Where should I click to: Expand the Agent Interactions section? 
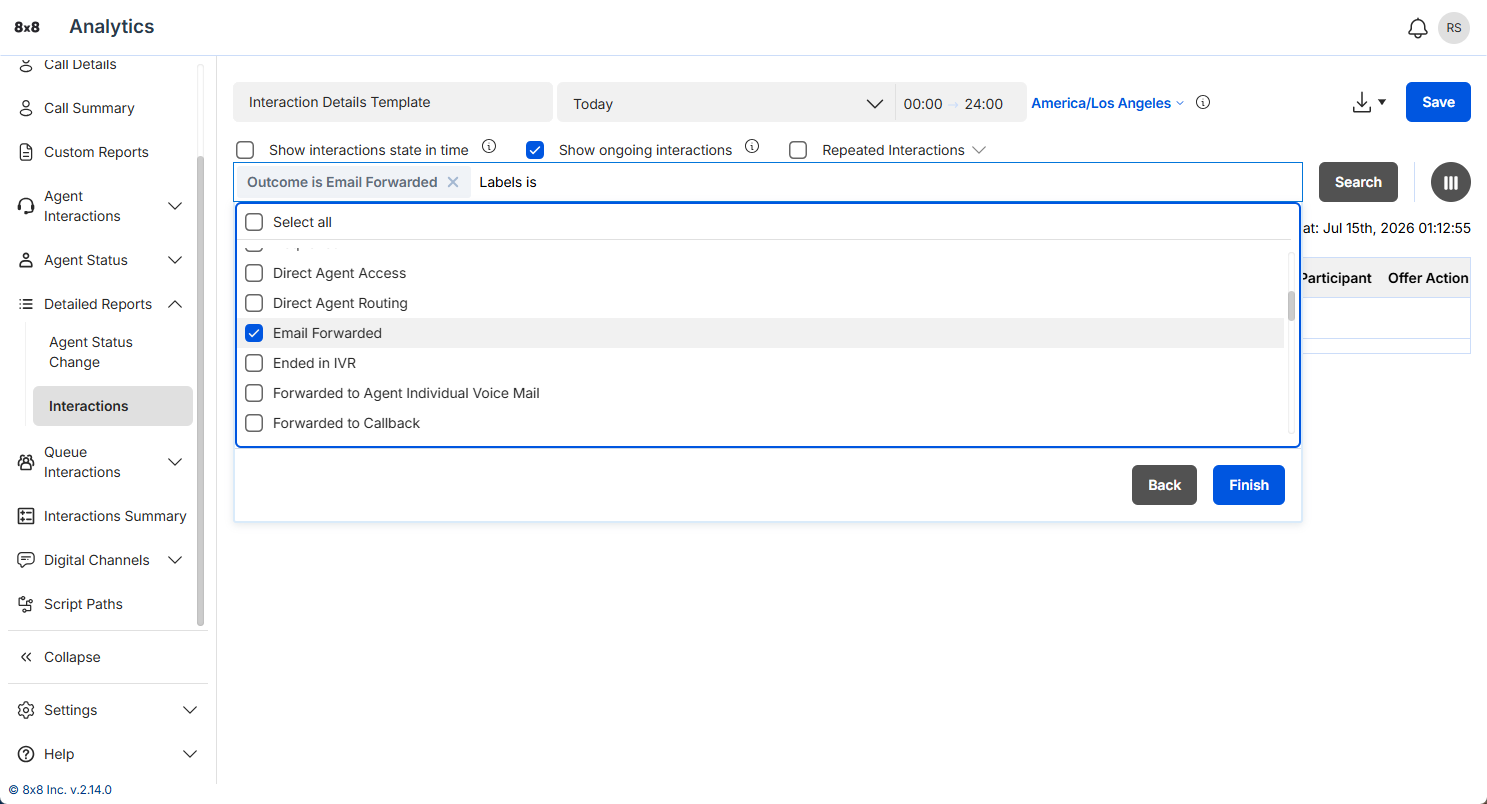(x=175, y=206)
